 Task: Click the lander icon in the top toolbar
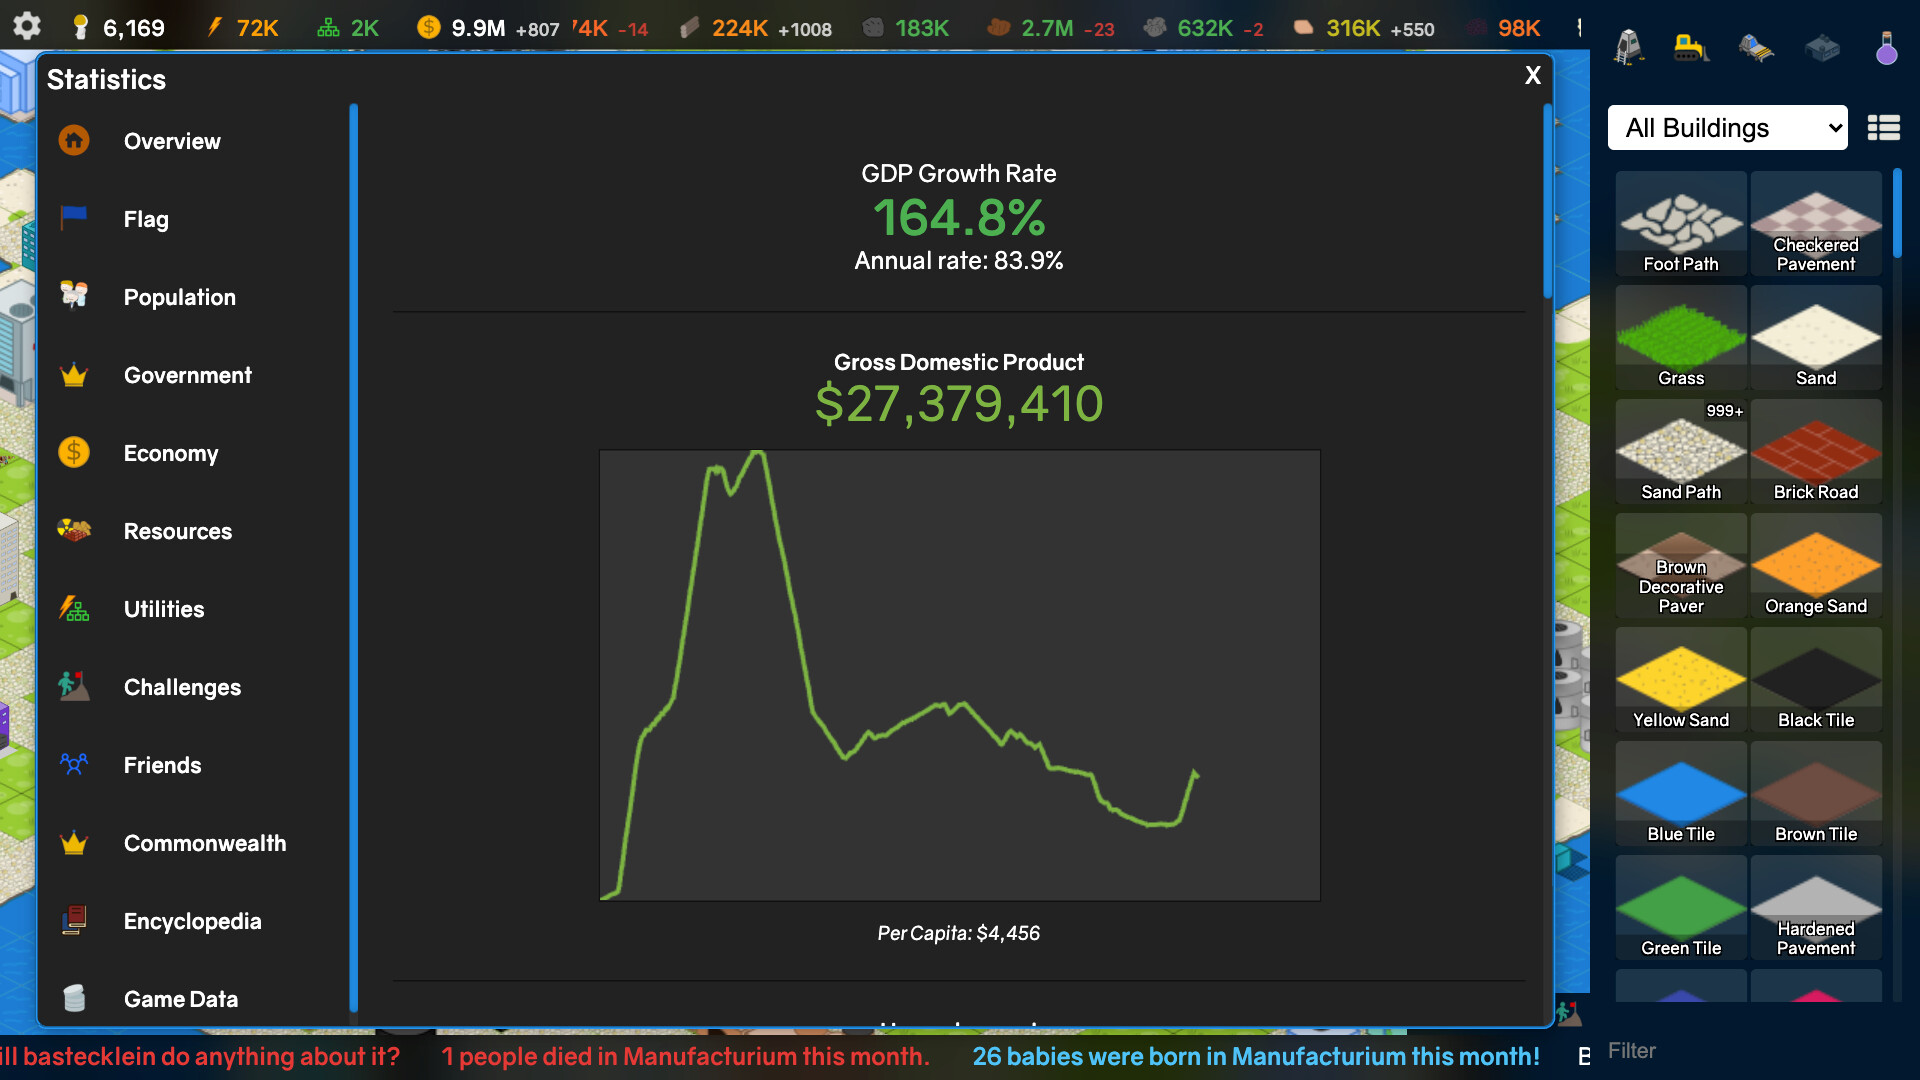1627,47
